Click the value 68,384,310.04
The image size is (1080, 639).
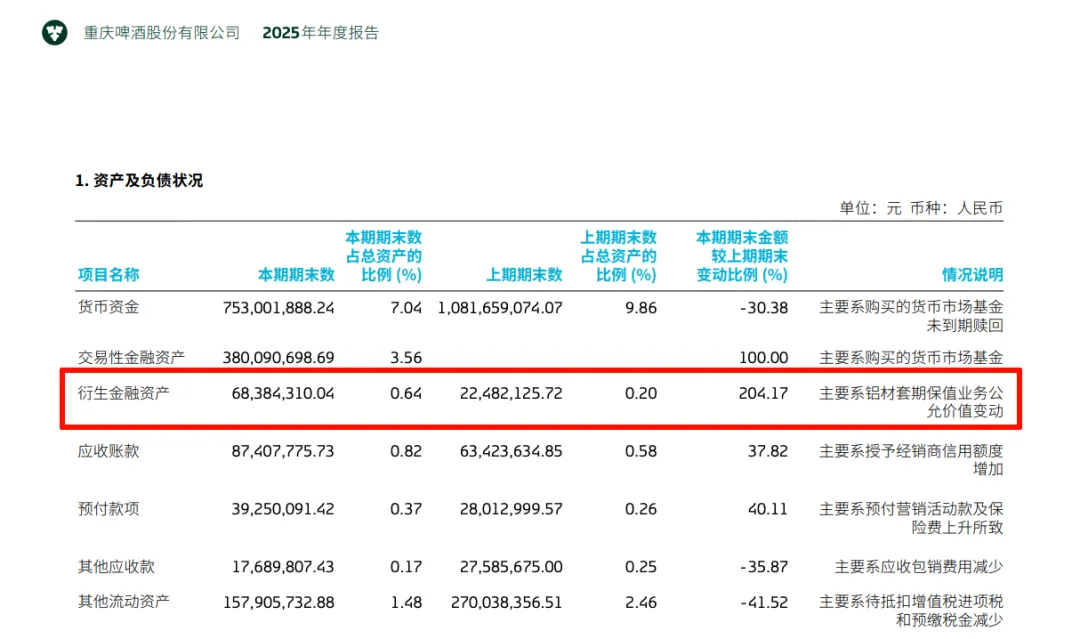click(282, 393)
